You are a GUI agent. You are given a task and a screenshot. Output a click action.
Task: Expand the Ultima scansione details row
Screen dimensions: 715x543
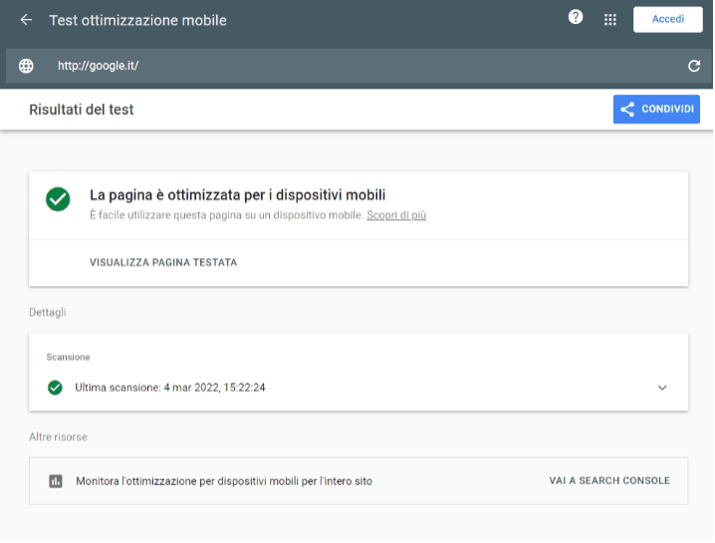[358, 388]
